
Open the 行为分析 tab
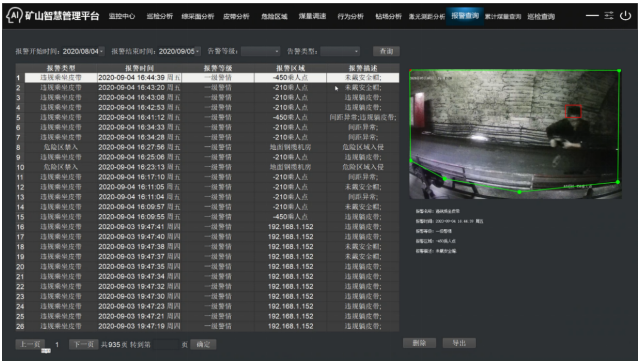(x=350, y=16)
